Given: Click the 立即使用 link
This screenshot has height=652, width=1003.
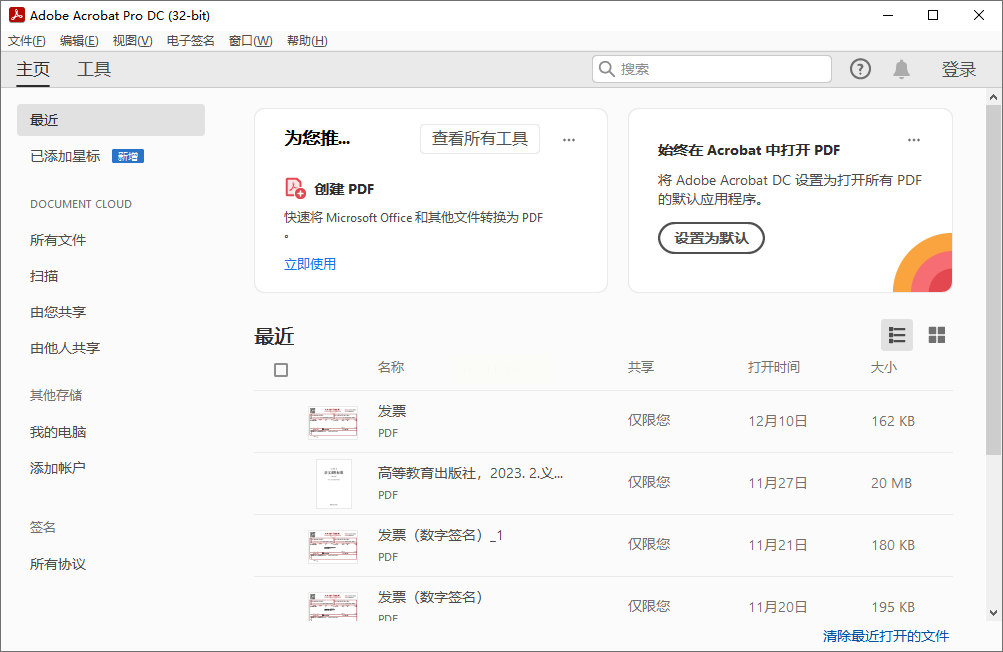Looking at the screenshot, I should (x=310, y=264).
